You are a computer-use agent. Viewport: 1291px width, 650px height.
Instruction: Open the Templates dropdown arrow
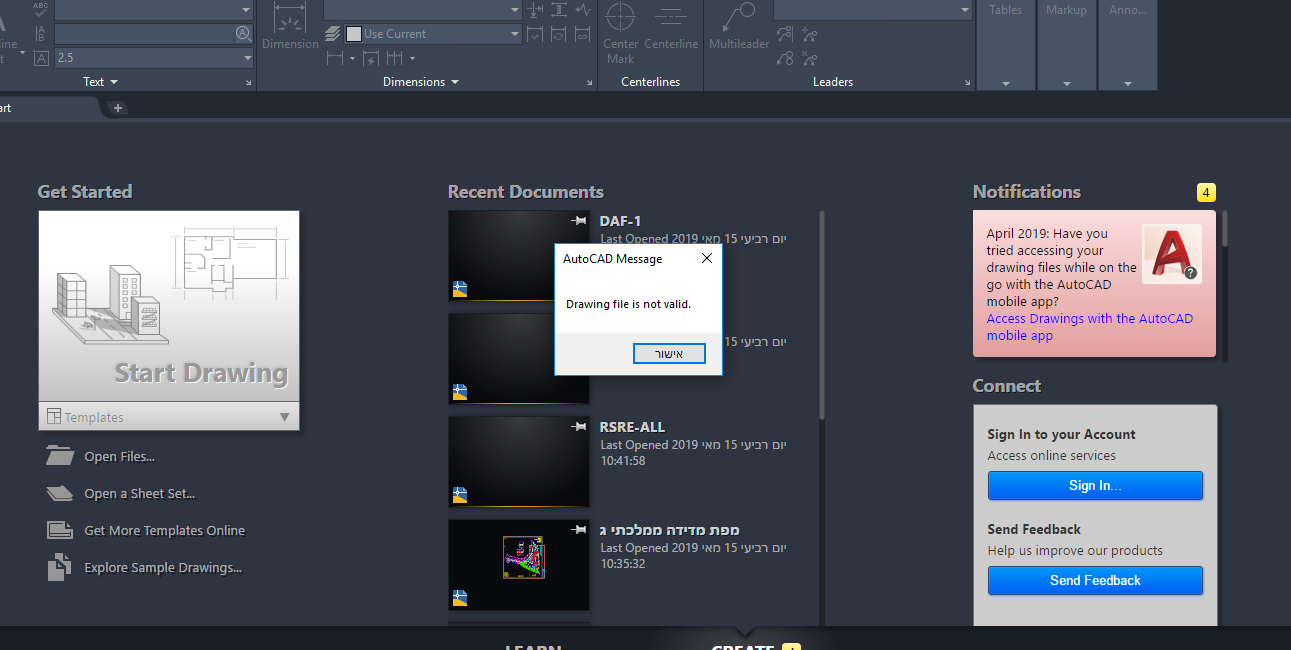click(284, 417)
